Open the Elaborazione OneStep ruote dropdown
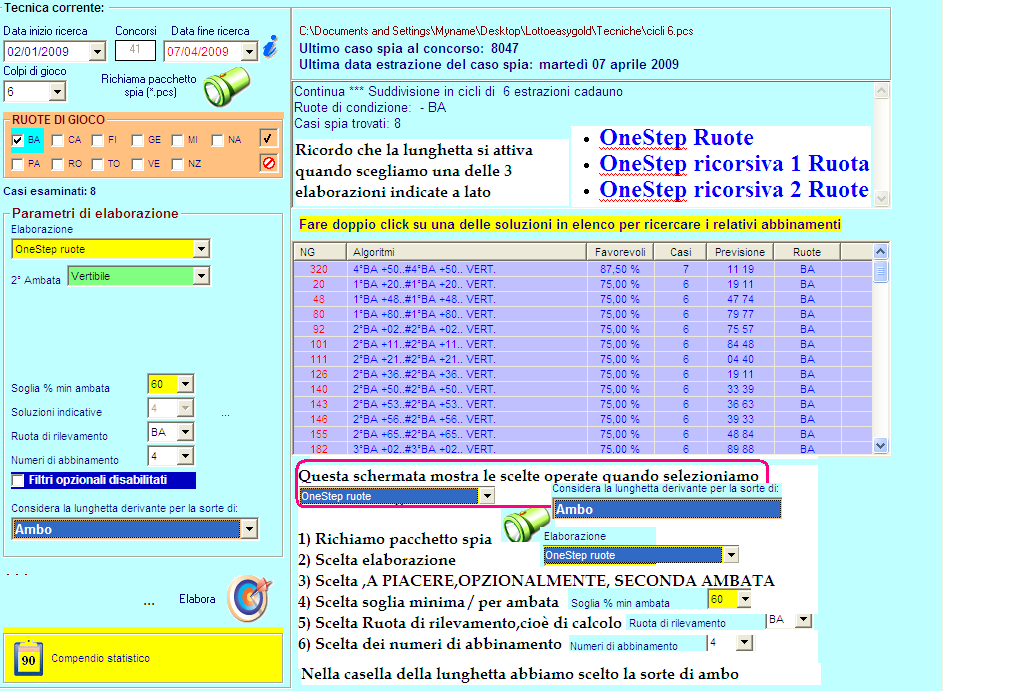Viewport: 1024px width, 691px height. [202, 249]
